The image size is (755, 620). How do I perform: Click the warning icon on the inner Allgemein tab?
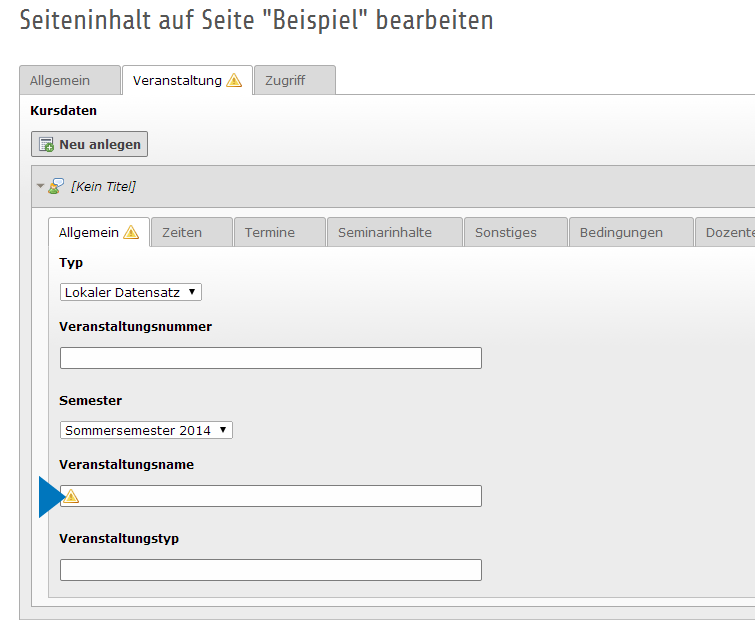[x=131, y=233]
